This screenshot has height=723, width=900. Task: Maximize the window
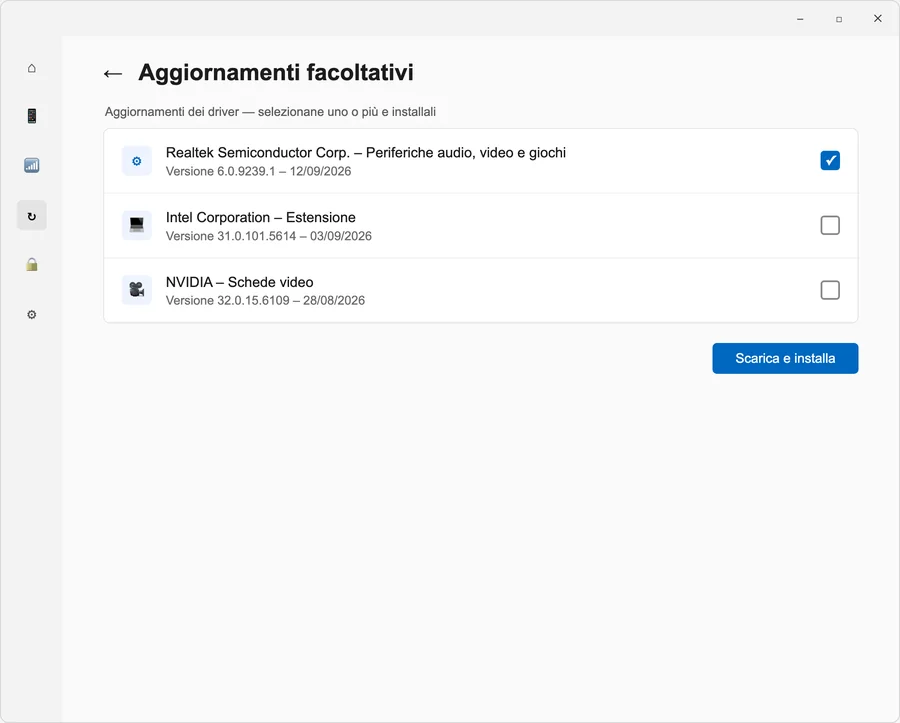click(x=839, y=19)
